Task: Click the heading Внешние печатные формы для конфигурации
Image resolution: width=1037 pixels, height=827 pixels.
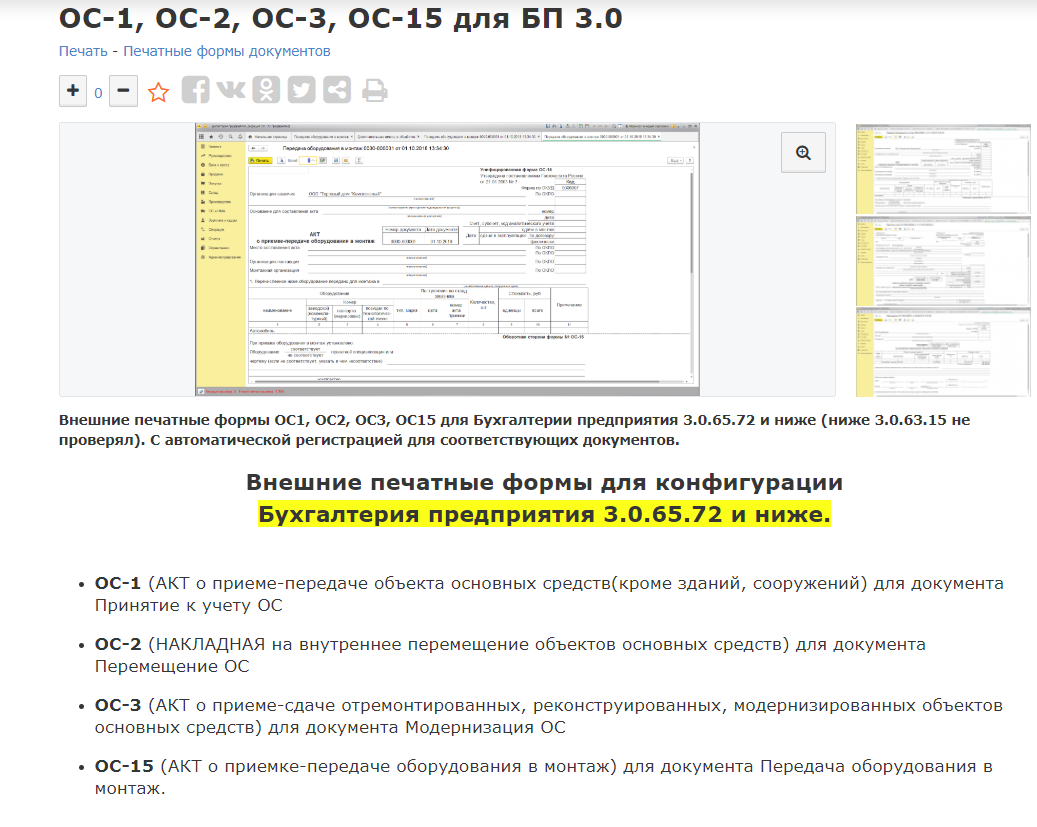Action: [x=544, y=482]
